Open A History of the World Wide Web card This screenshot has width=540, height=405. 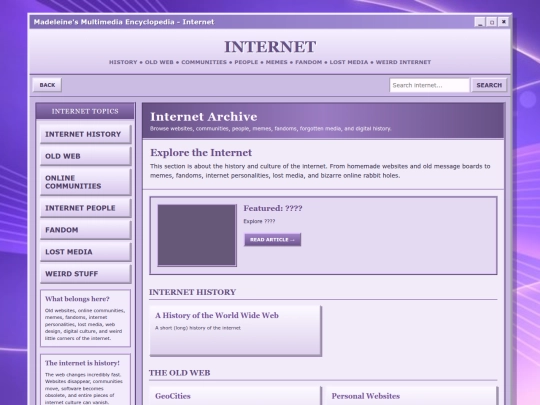(x=236, y=331)
